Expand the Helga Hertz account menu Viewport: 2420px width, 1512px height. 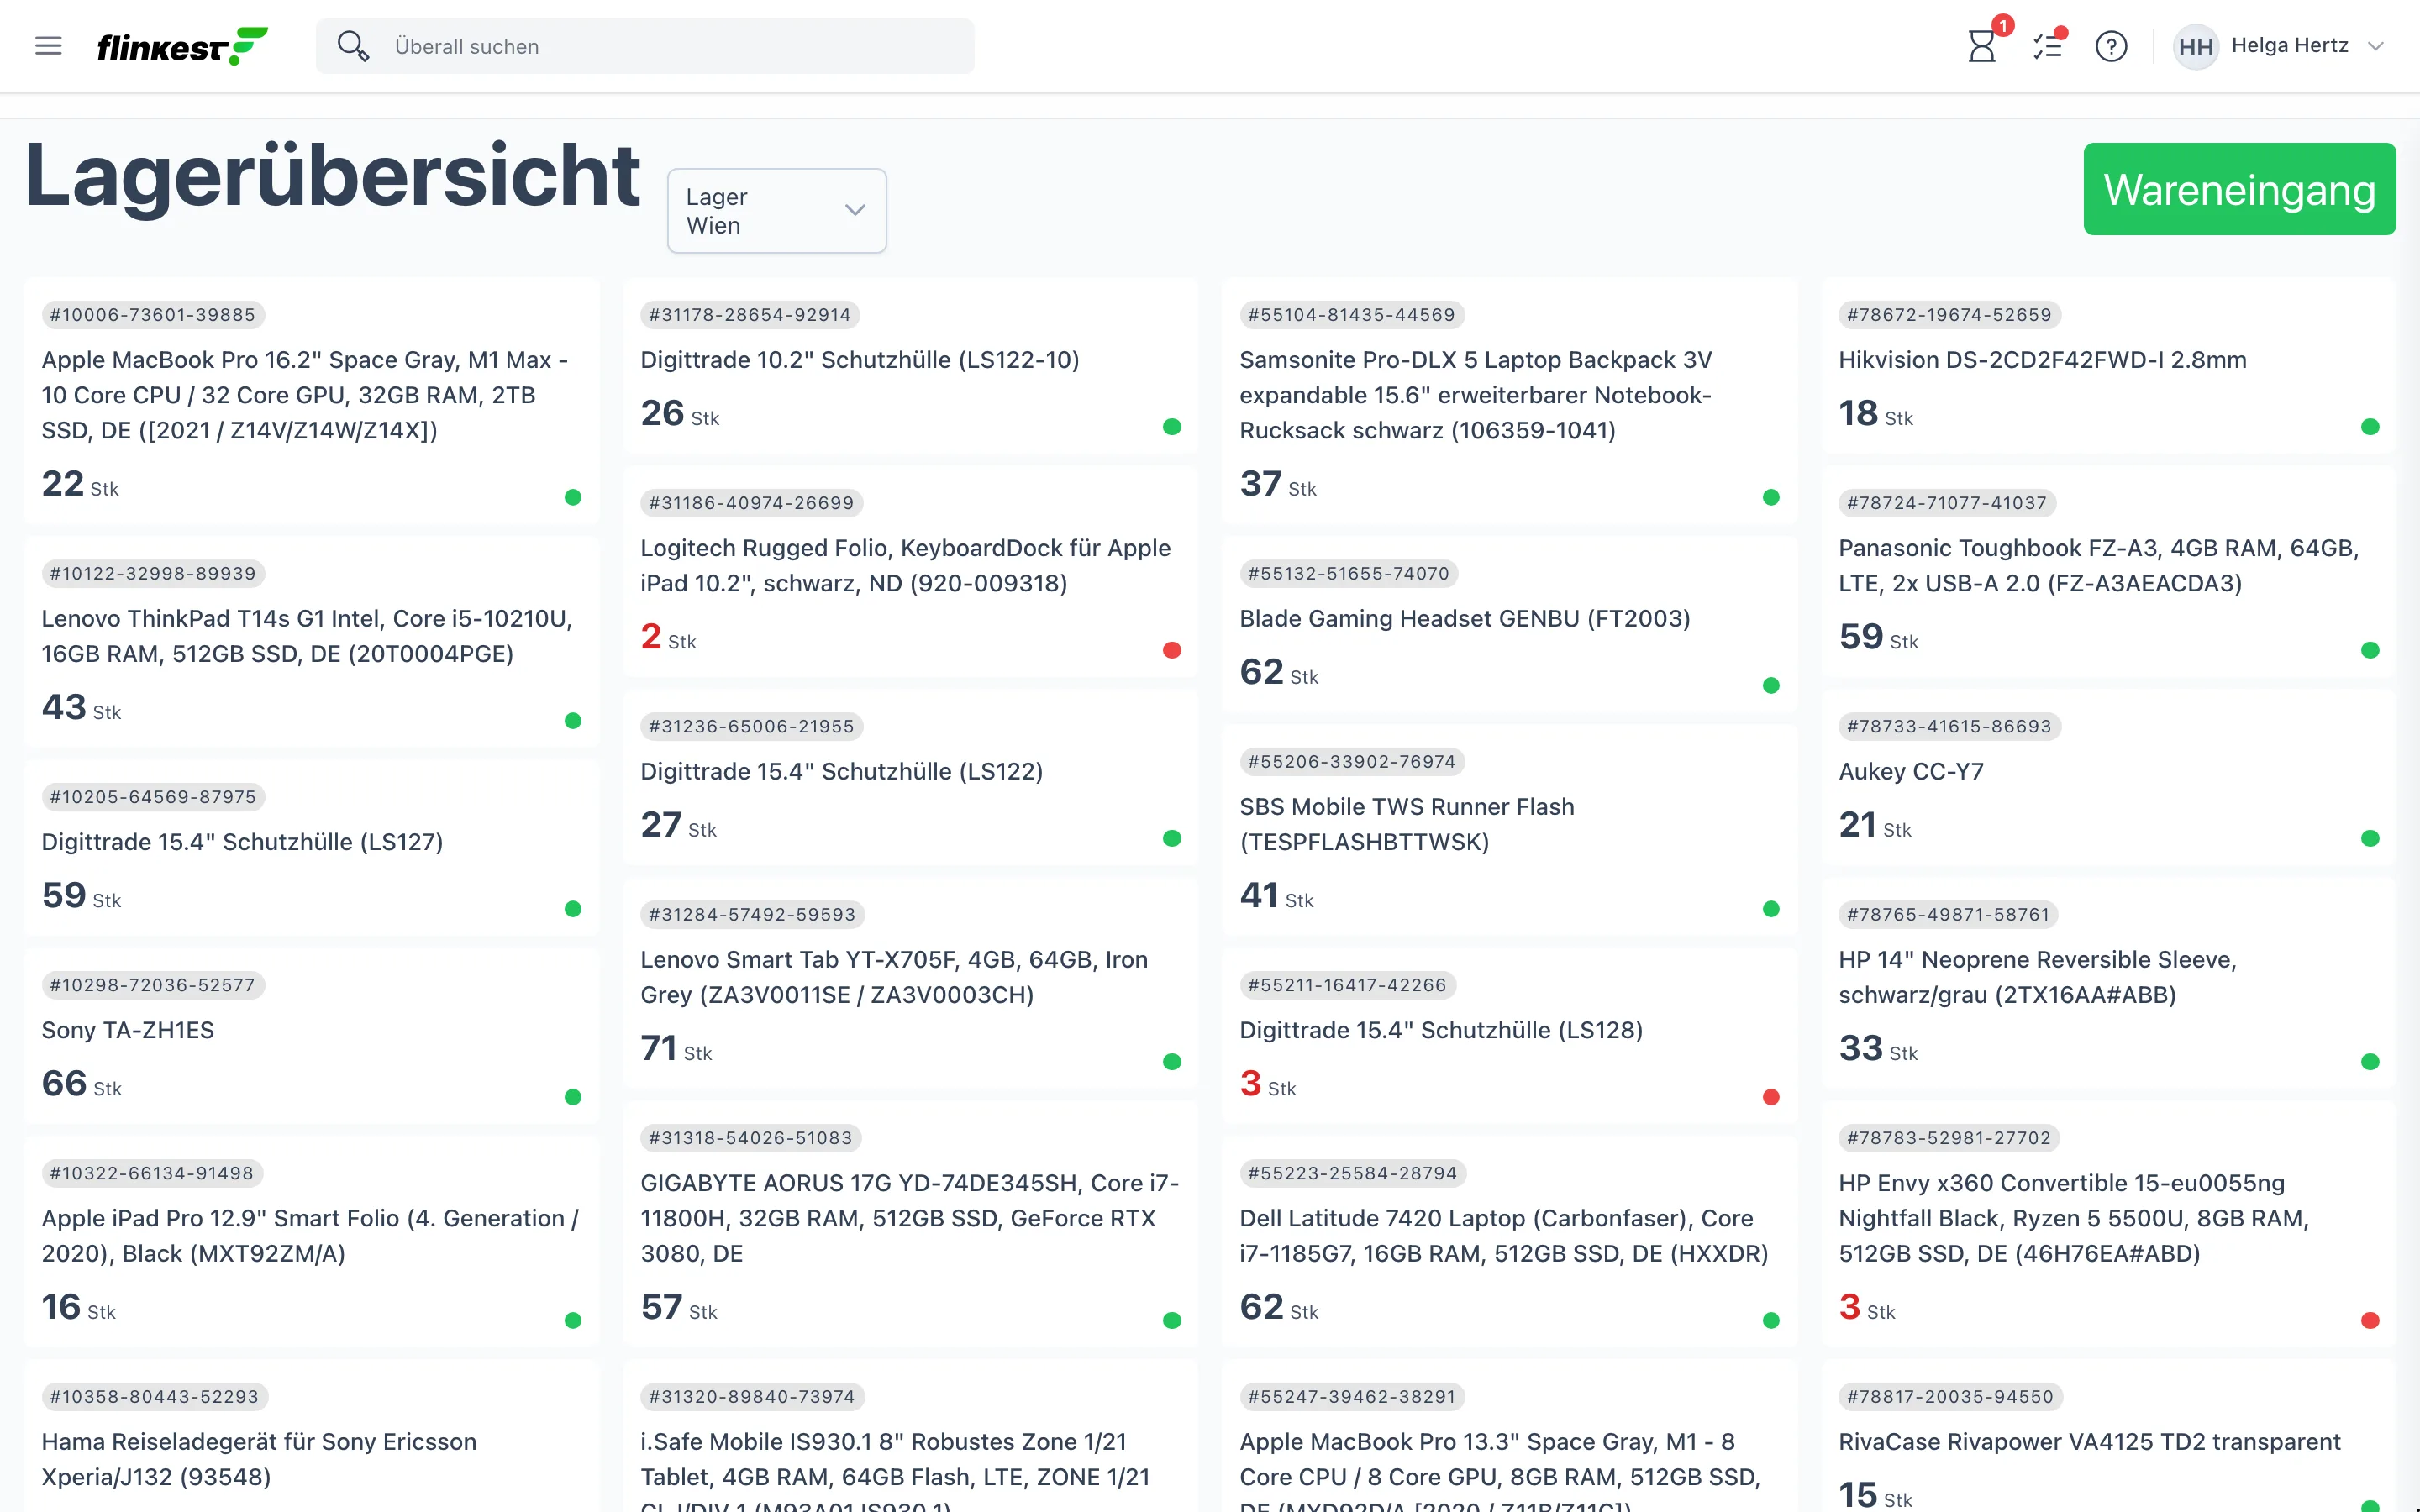coord(2376,46)
